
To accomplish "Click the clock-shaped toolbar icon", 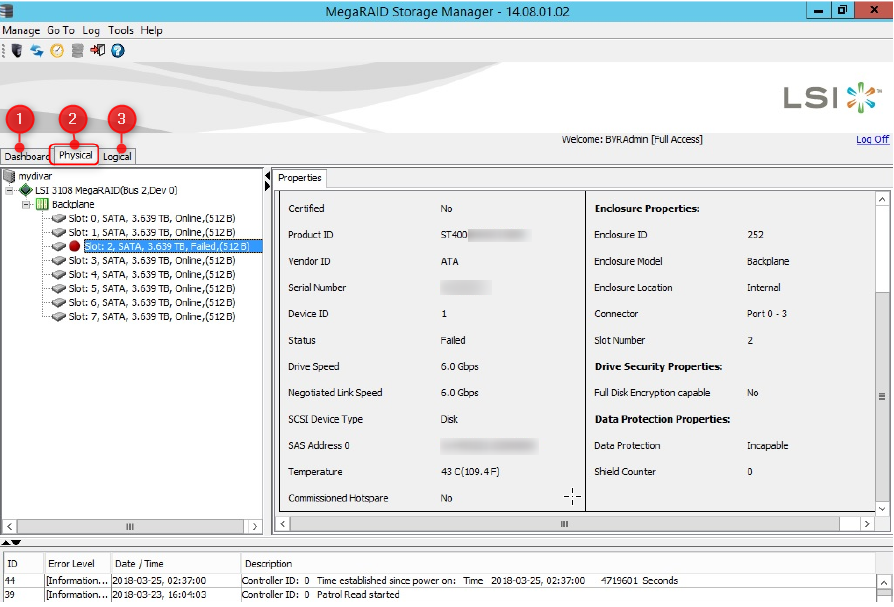I will pos(57,50).
